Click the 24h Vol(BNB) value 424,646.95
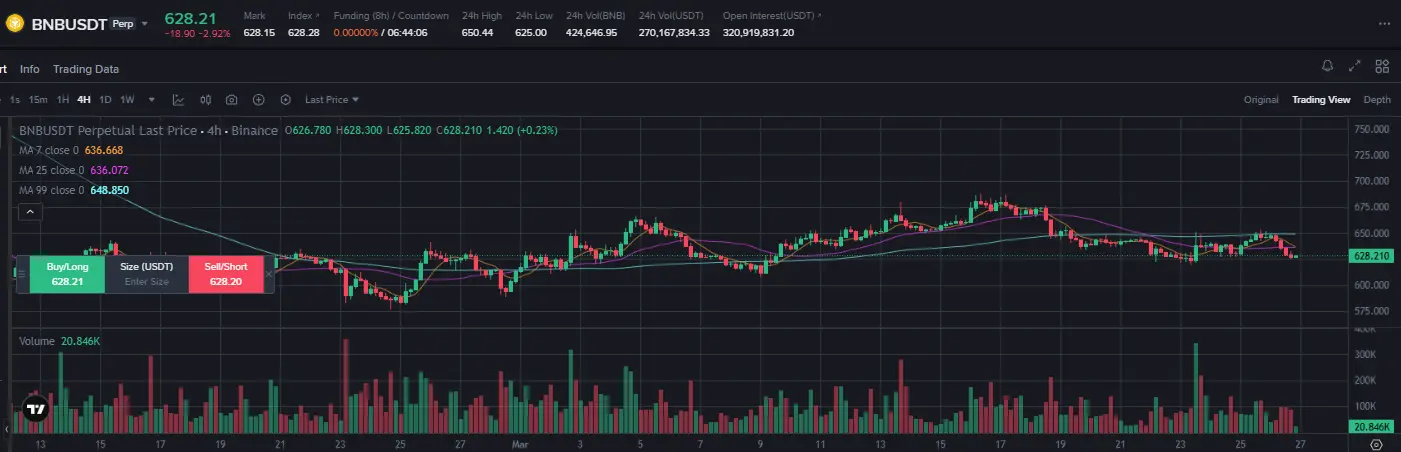This screenshot has width=1401, height=452. pos(592,33)
